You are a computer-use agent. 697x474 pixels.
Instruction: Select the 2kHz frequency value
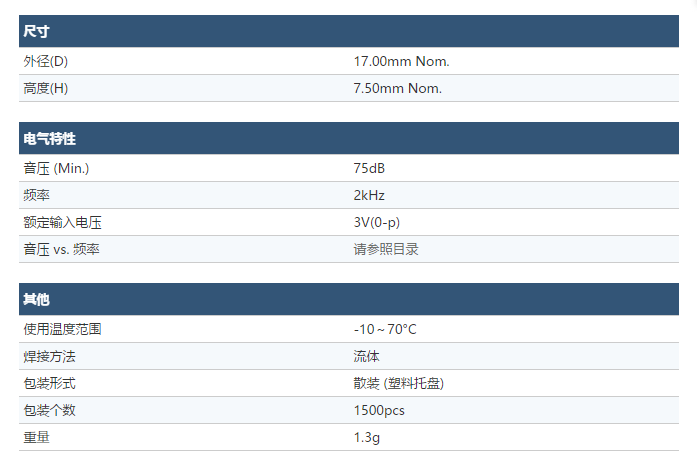pos(369,195)
